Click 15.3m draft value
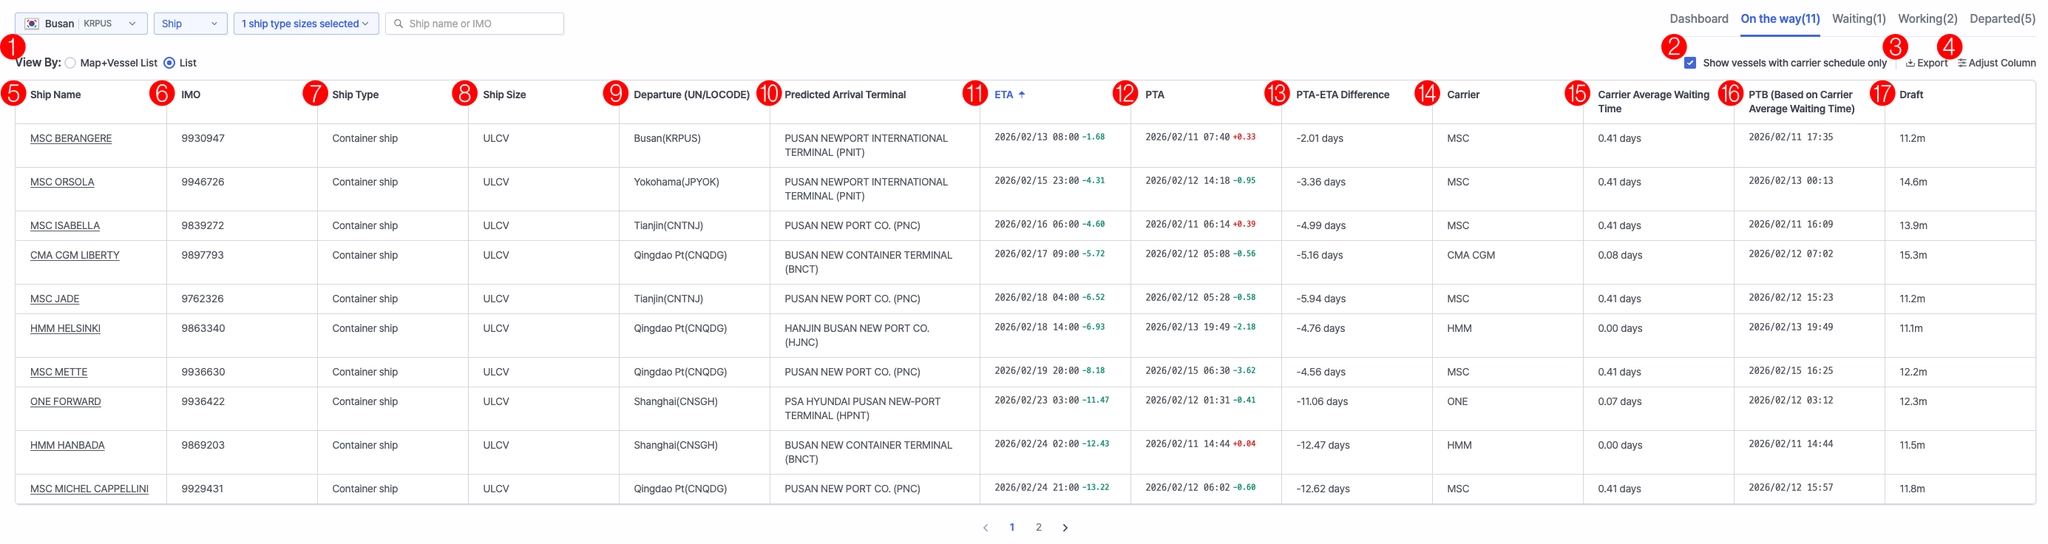 1913,255
